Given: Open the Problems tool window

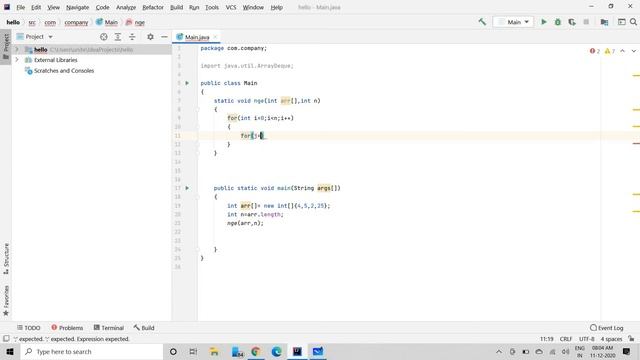Looking at the screenshot, I should pos(67,328).
